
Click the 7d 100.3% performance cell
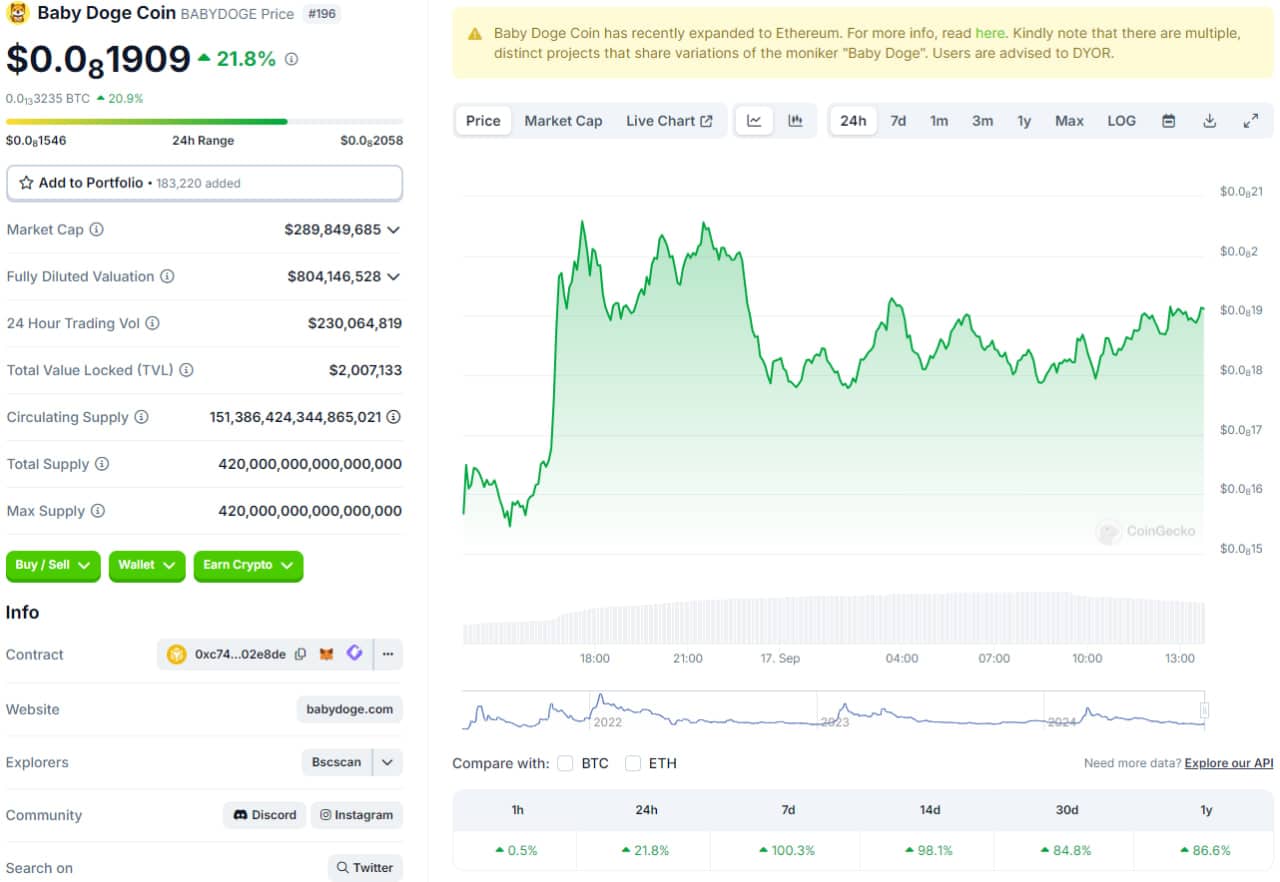click(788, 850)
